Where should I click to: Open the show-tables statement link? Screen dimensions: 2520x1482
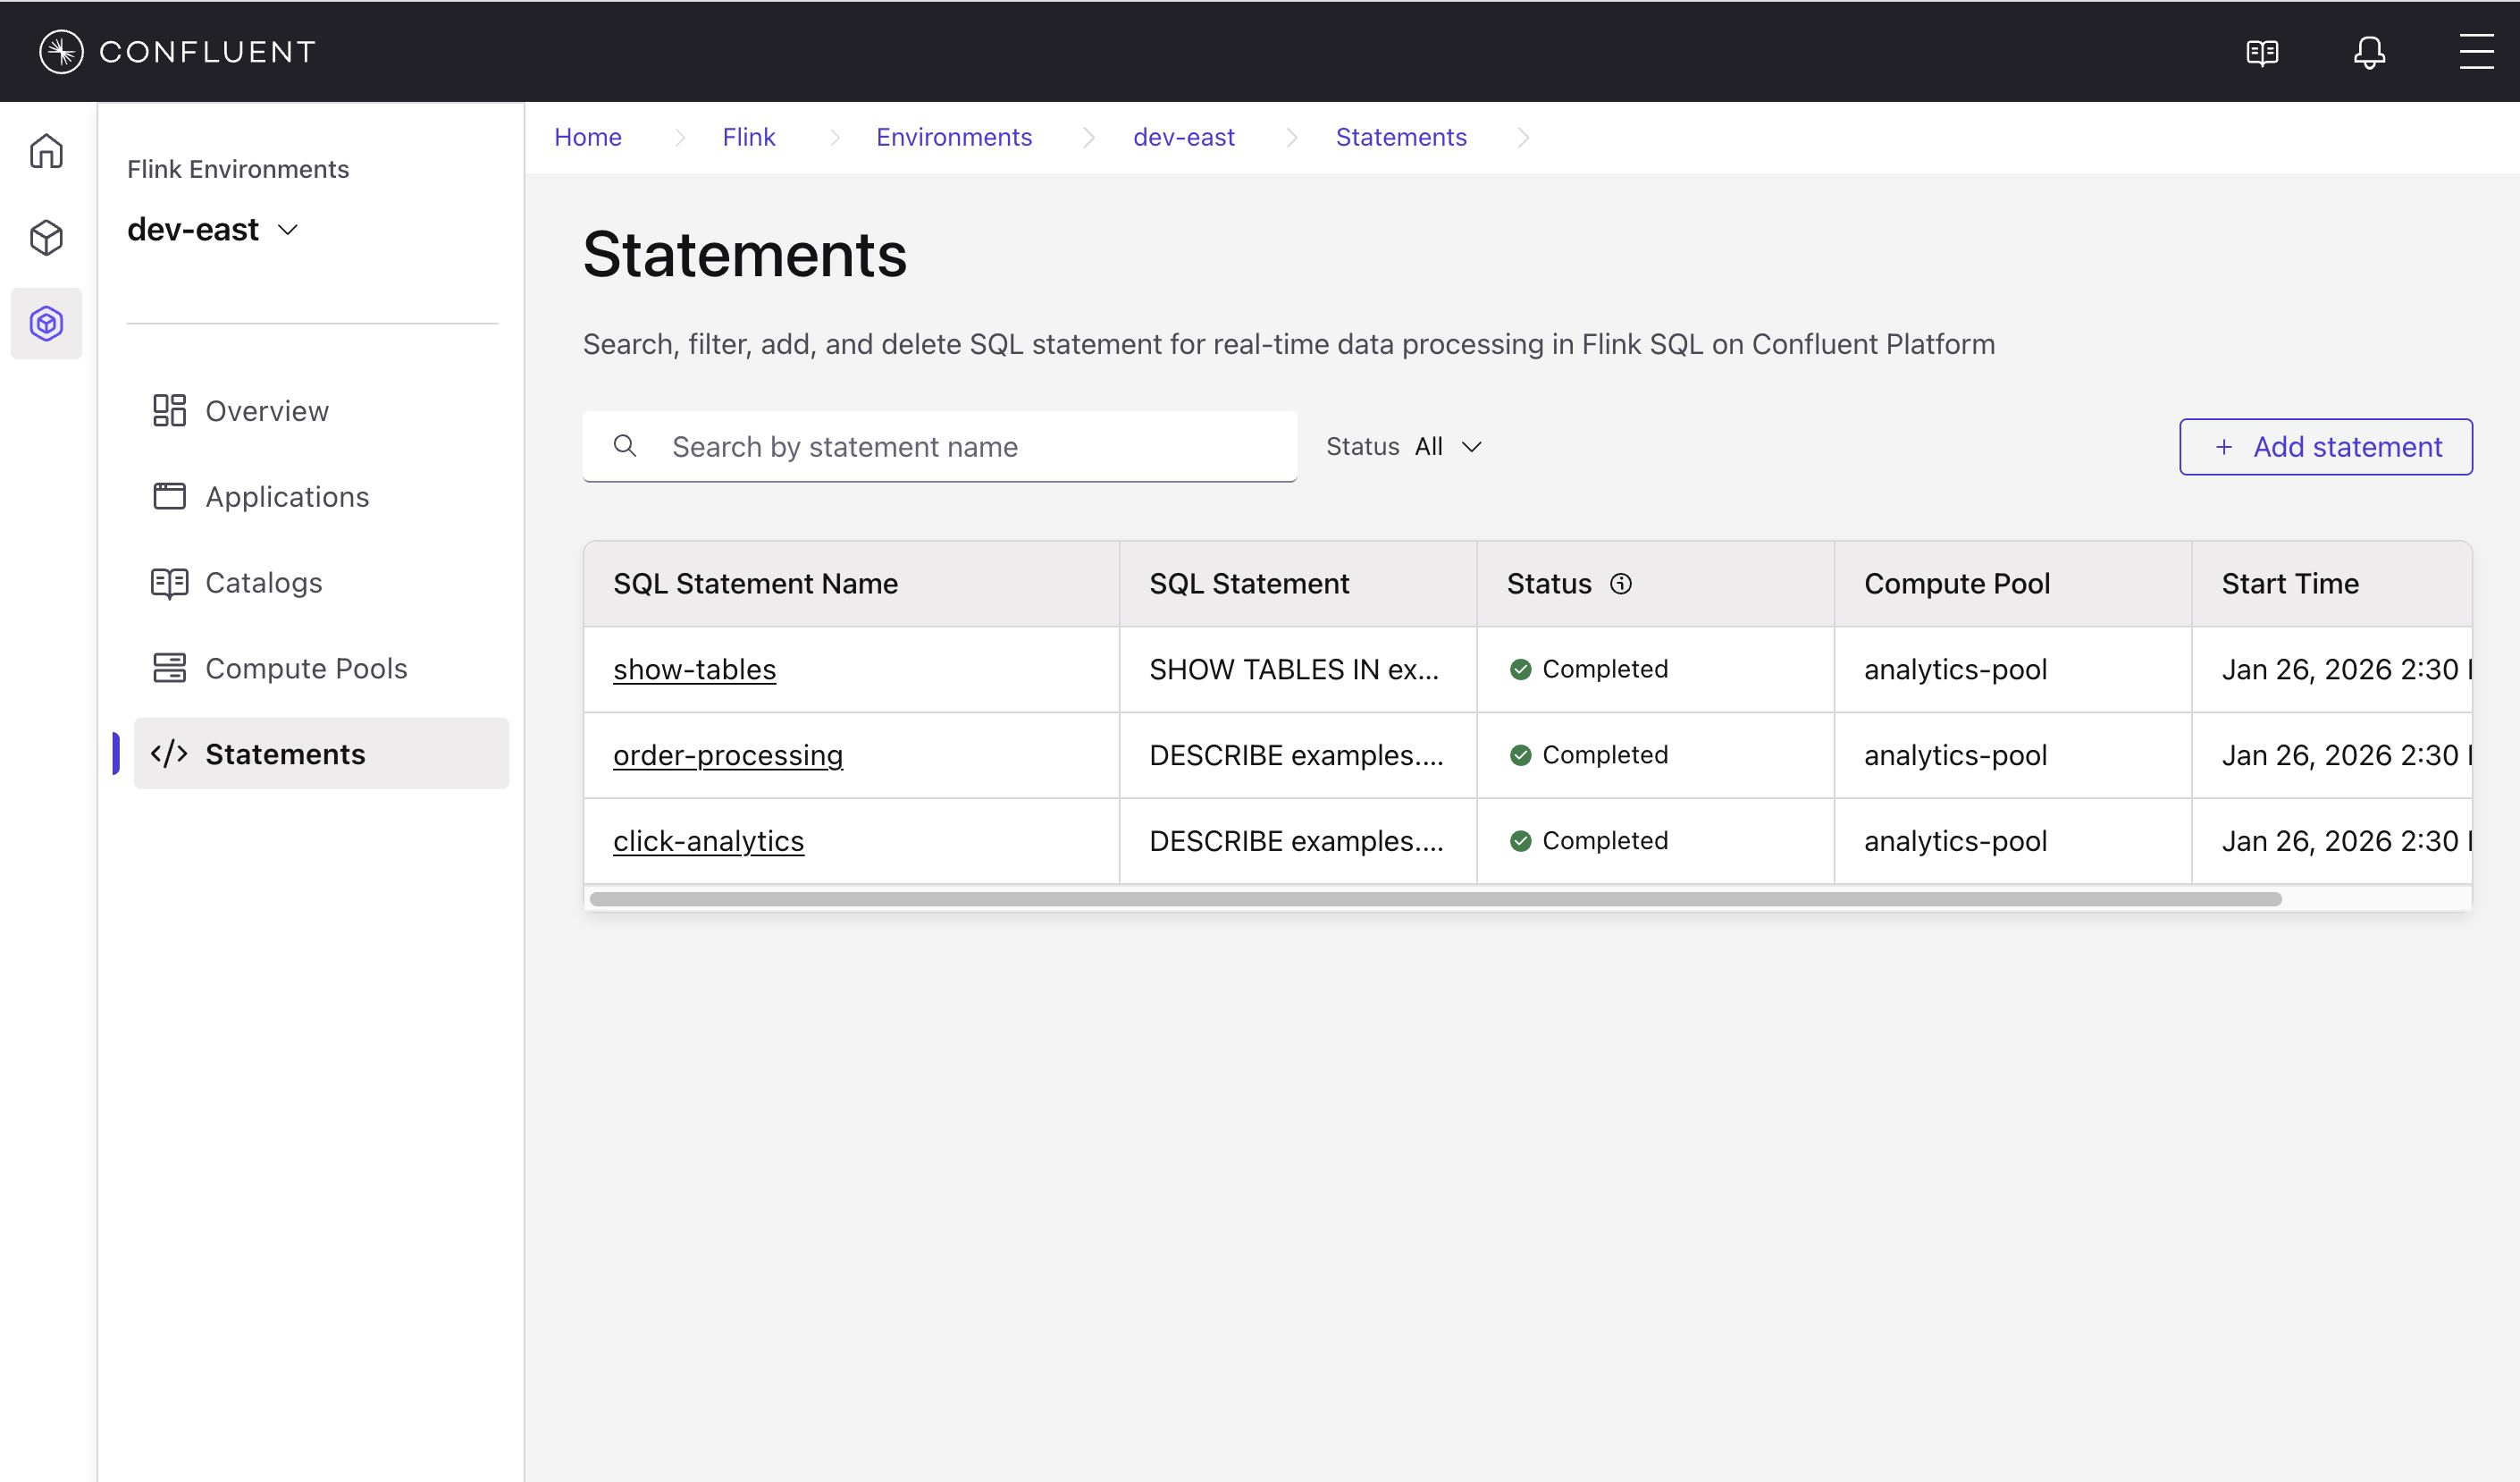pos(694,670)
